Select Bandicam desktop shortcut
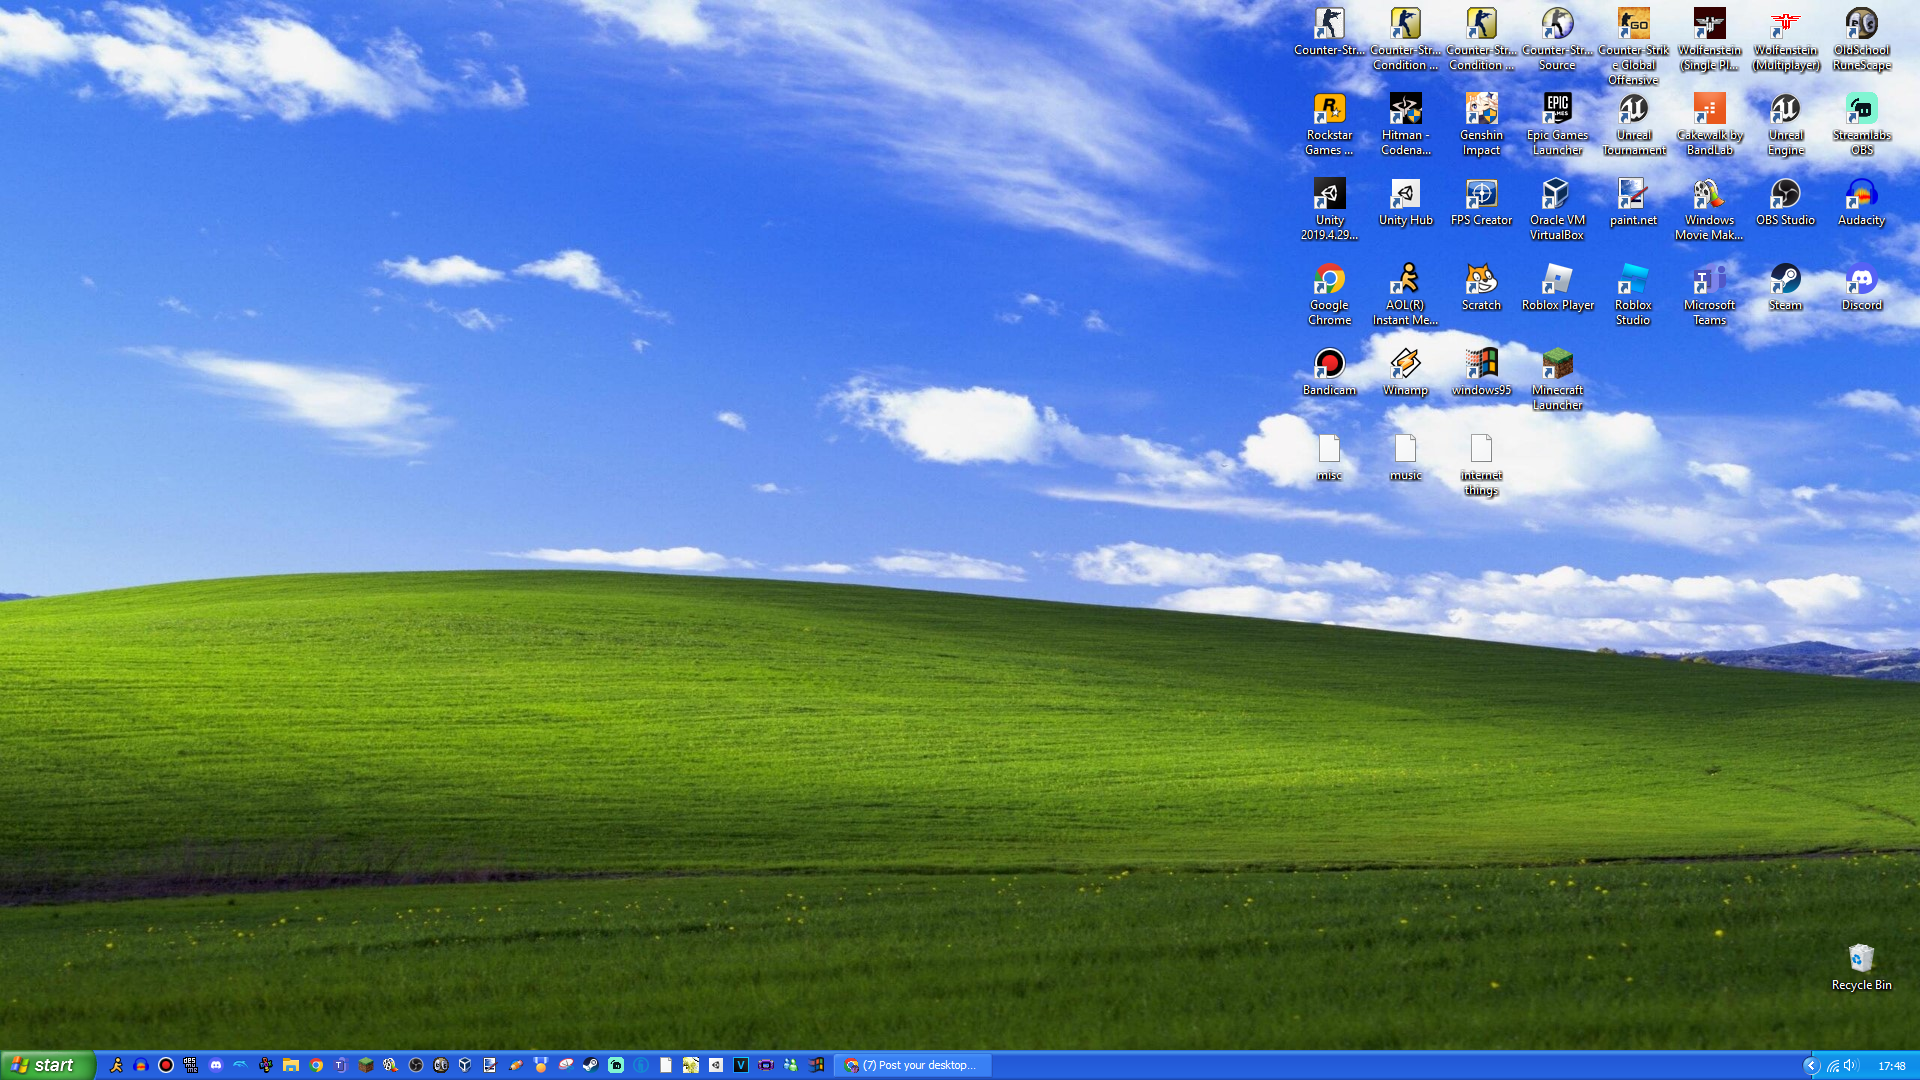 [x=1329, y=373]
